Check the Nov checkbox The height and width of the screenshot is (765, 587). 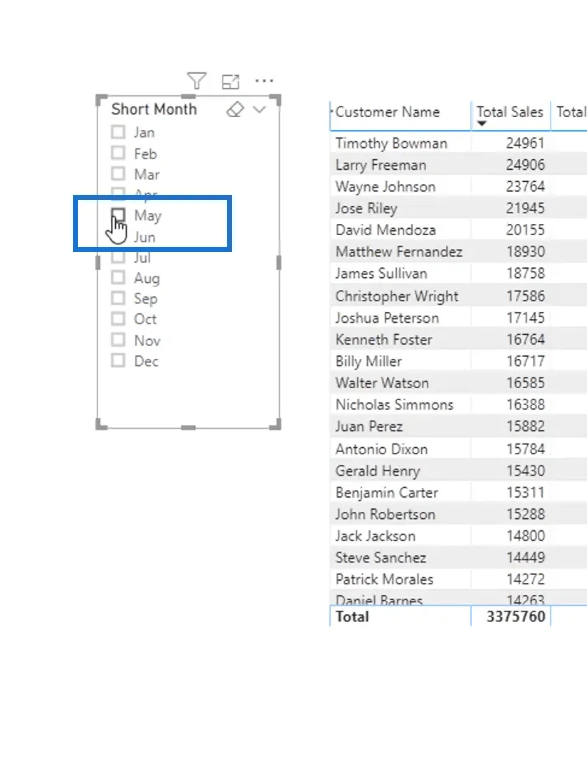118,340
